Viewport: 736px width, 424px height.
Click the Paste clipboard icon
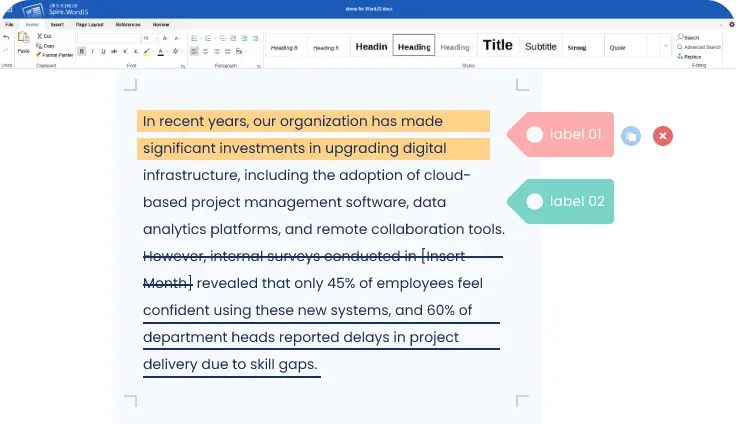point(23,42)
